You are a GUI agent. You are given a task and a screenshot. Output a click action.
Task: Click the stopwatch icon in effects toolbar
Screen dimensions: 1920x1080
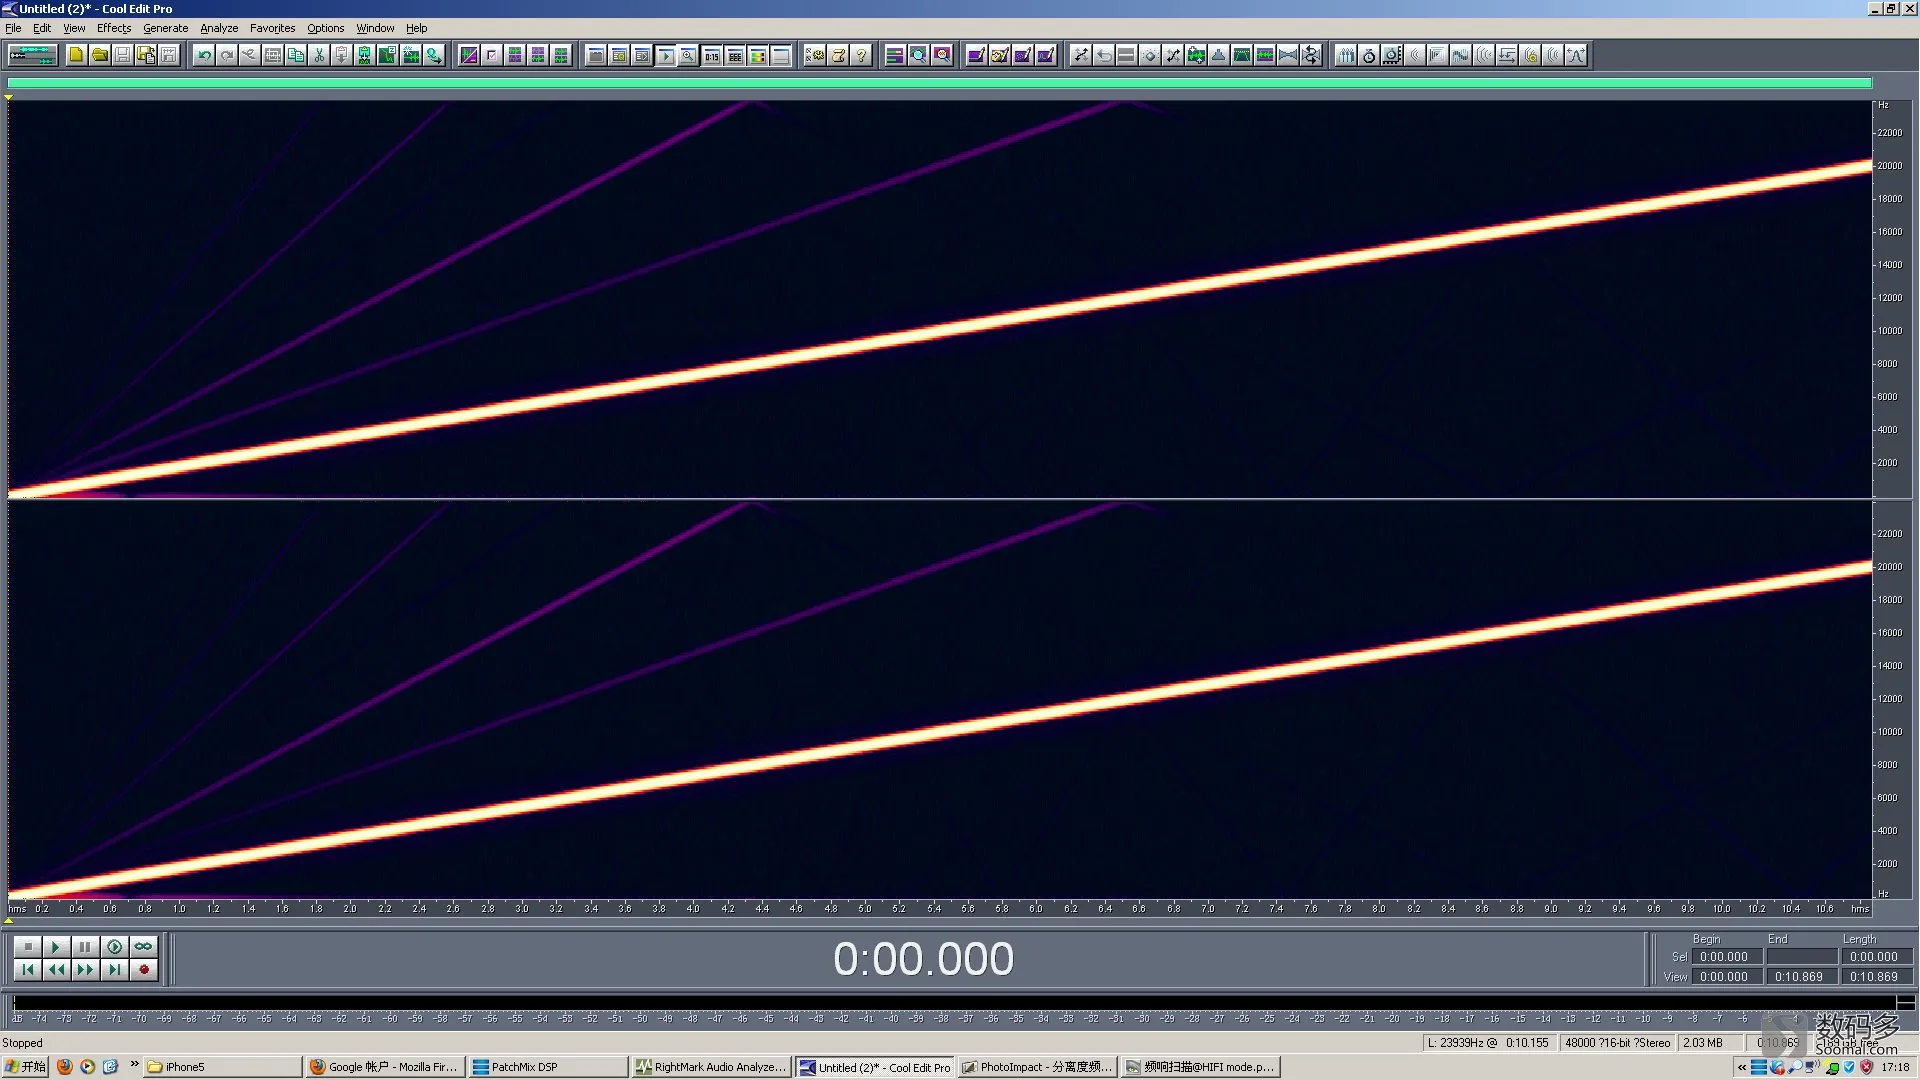(1369, 55)
